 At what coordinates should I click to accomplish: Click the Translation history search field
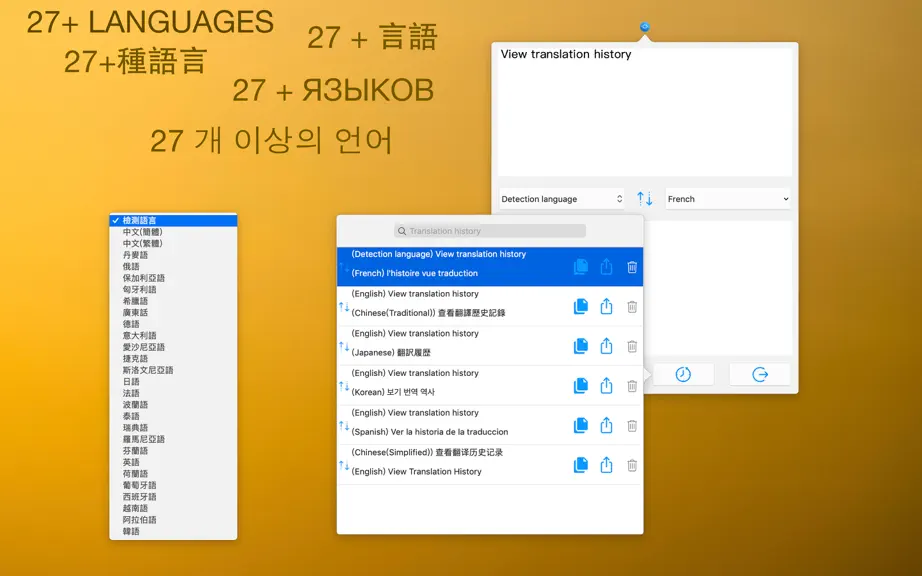coord(490,231)
